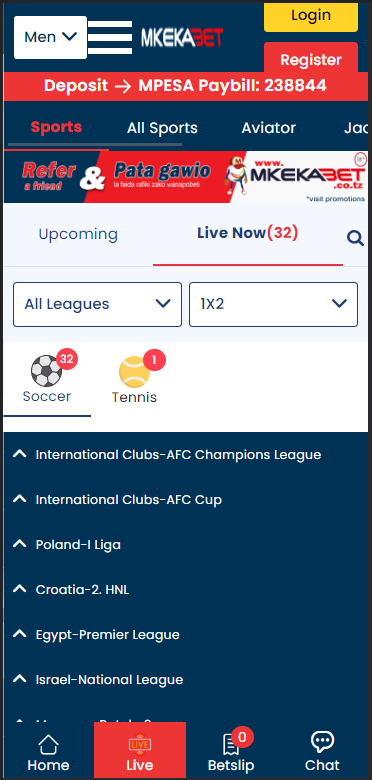
Task: Click the search magnifier icon
Action: click(355, 239)
